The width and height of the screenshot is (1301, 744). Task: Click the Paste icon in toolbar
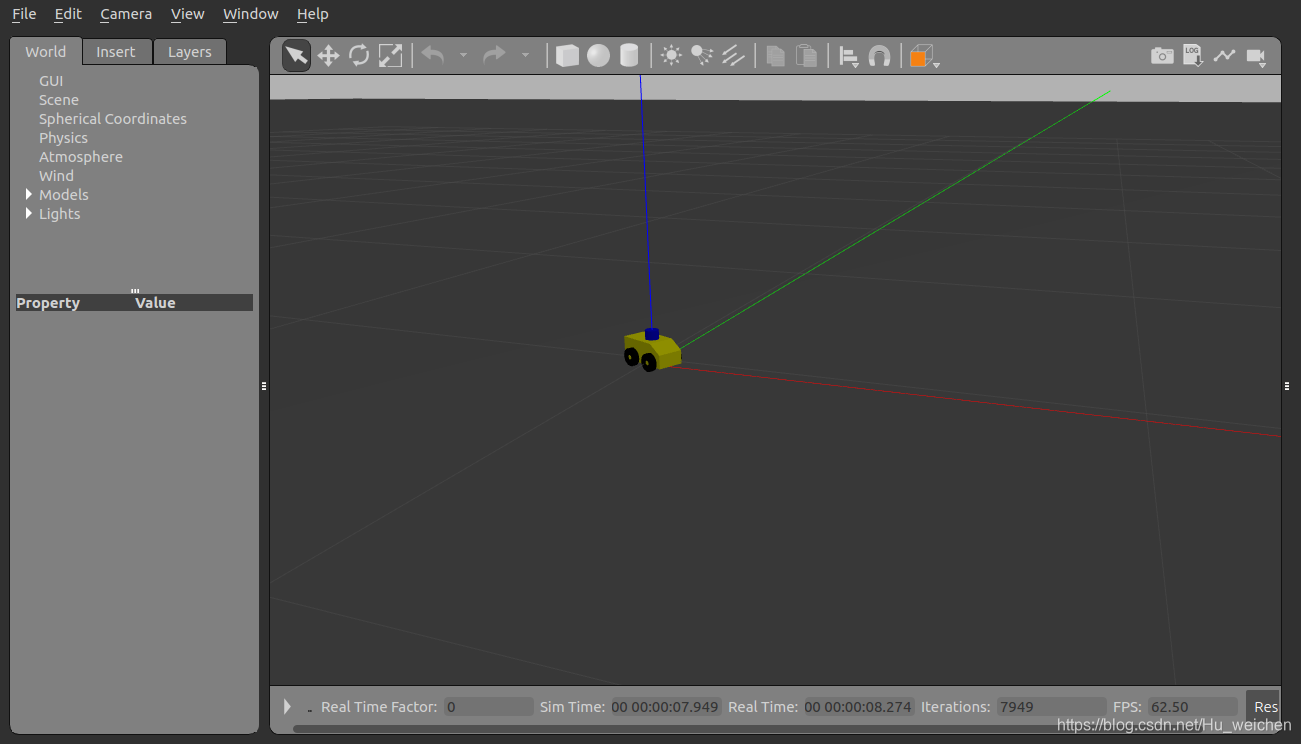(x=806, y=56)
